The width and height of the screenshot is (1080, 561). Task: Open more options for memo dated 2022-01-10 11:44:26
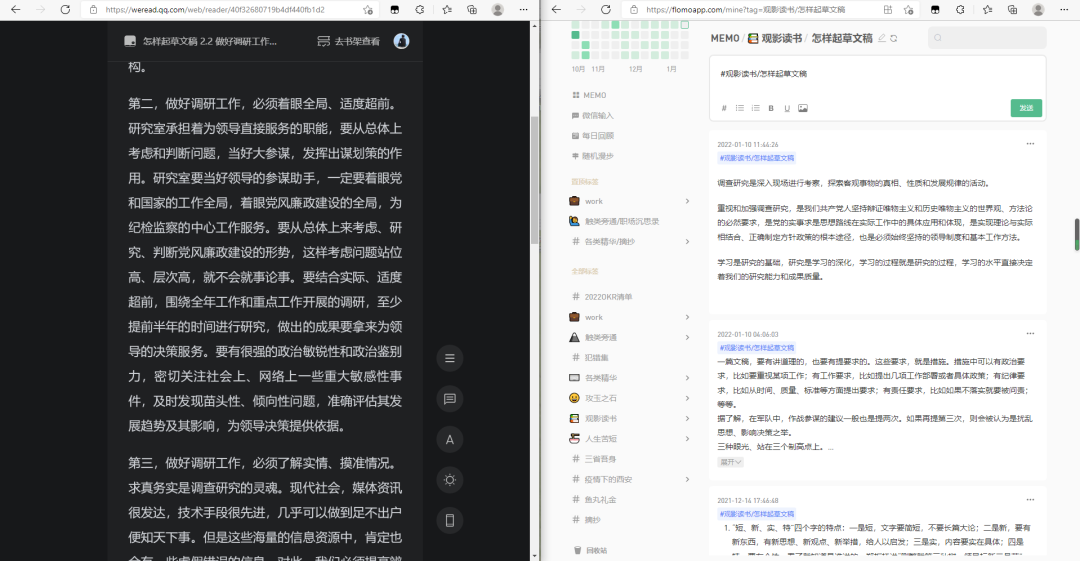[x=1030, y=144]
